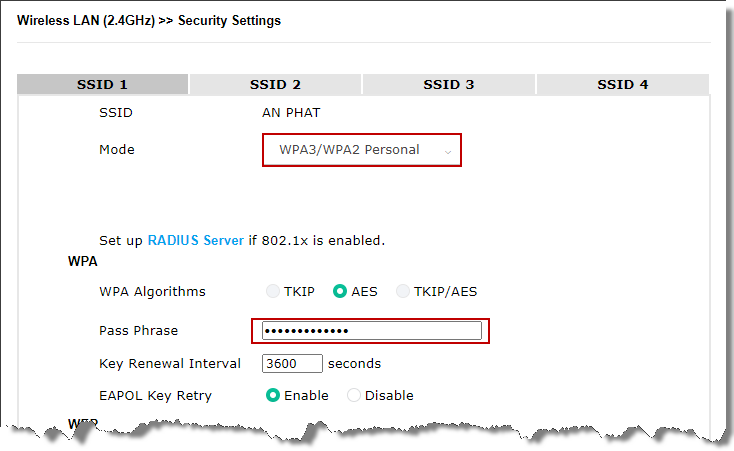Open the SSID 3 tab
Image resolution: width=734 pixels, height=451 pixels.
tap(448, 84)
